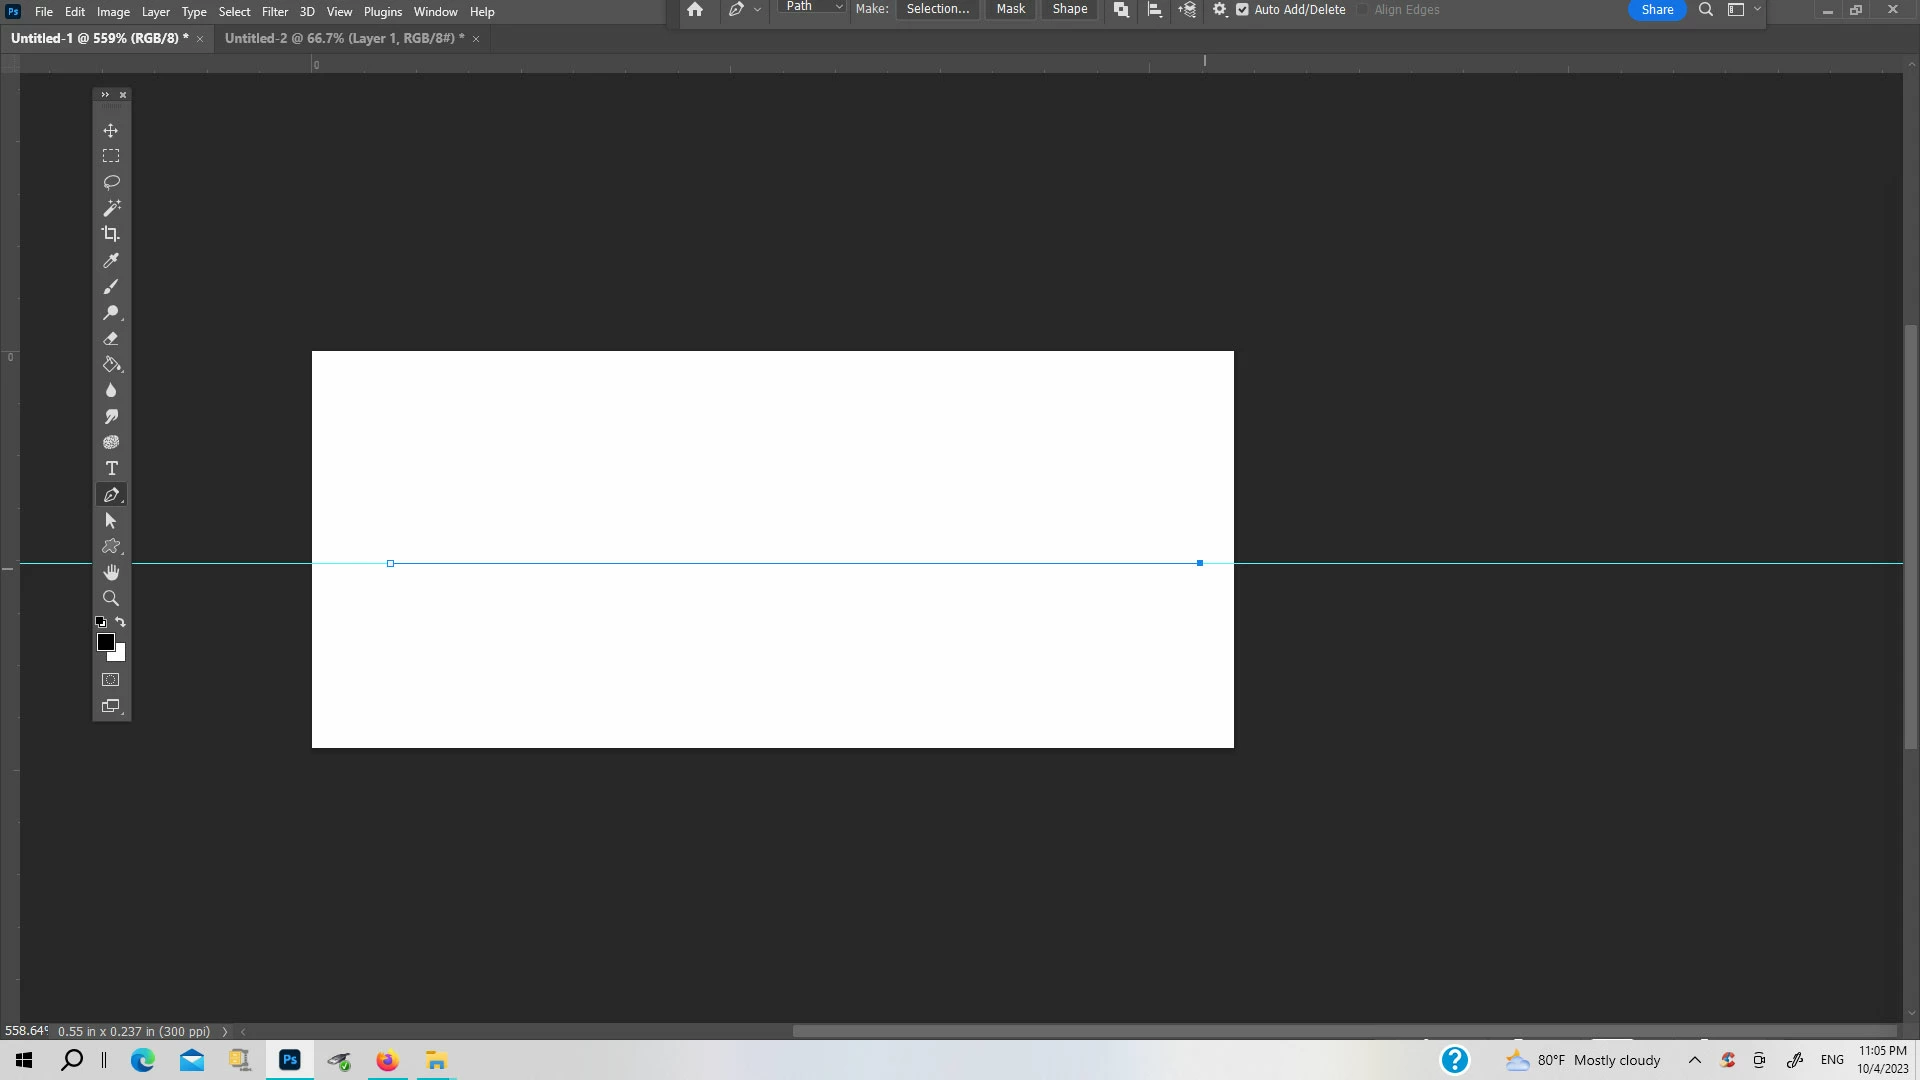Expand the pen tool preset picker arrow

click(x=757, y=10)
